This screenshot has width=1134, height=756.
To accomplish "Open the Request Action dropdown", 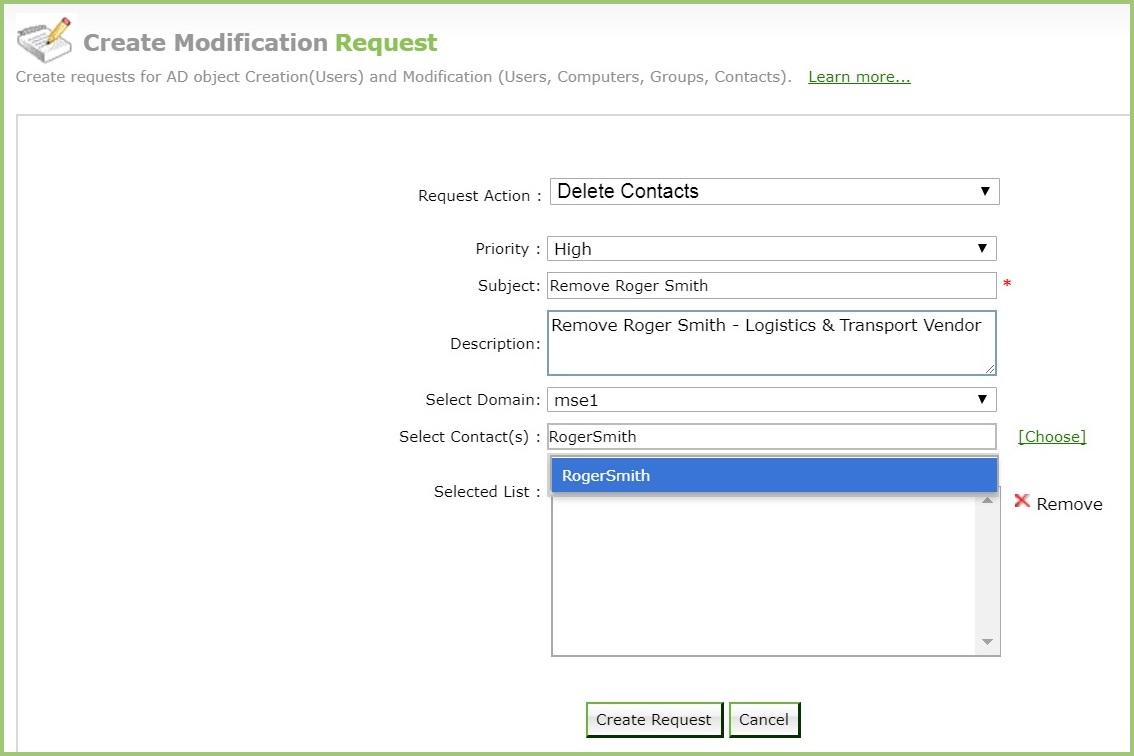I will pos(774,192).
